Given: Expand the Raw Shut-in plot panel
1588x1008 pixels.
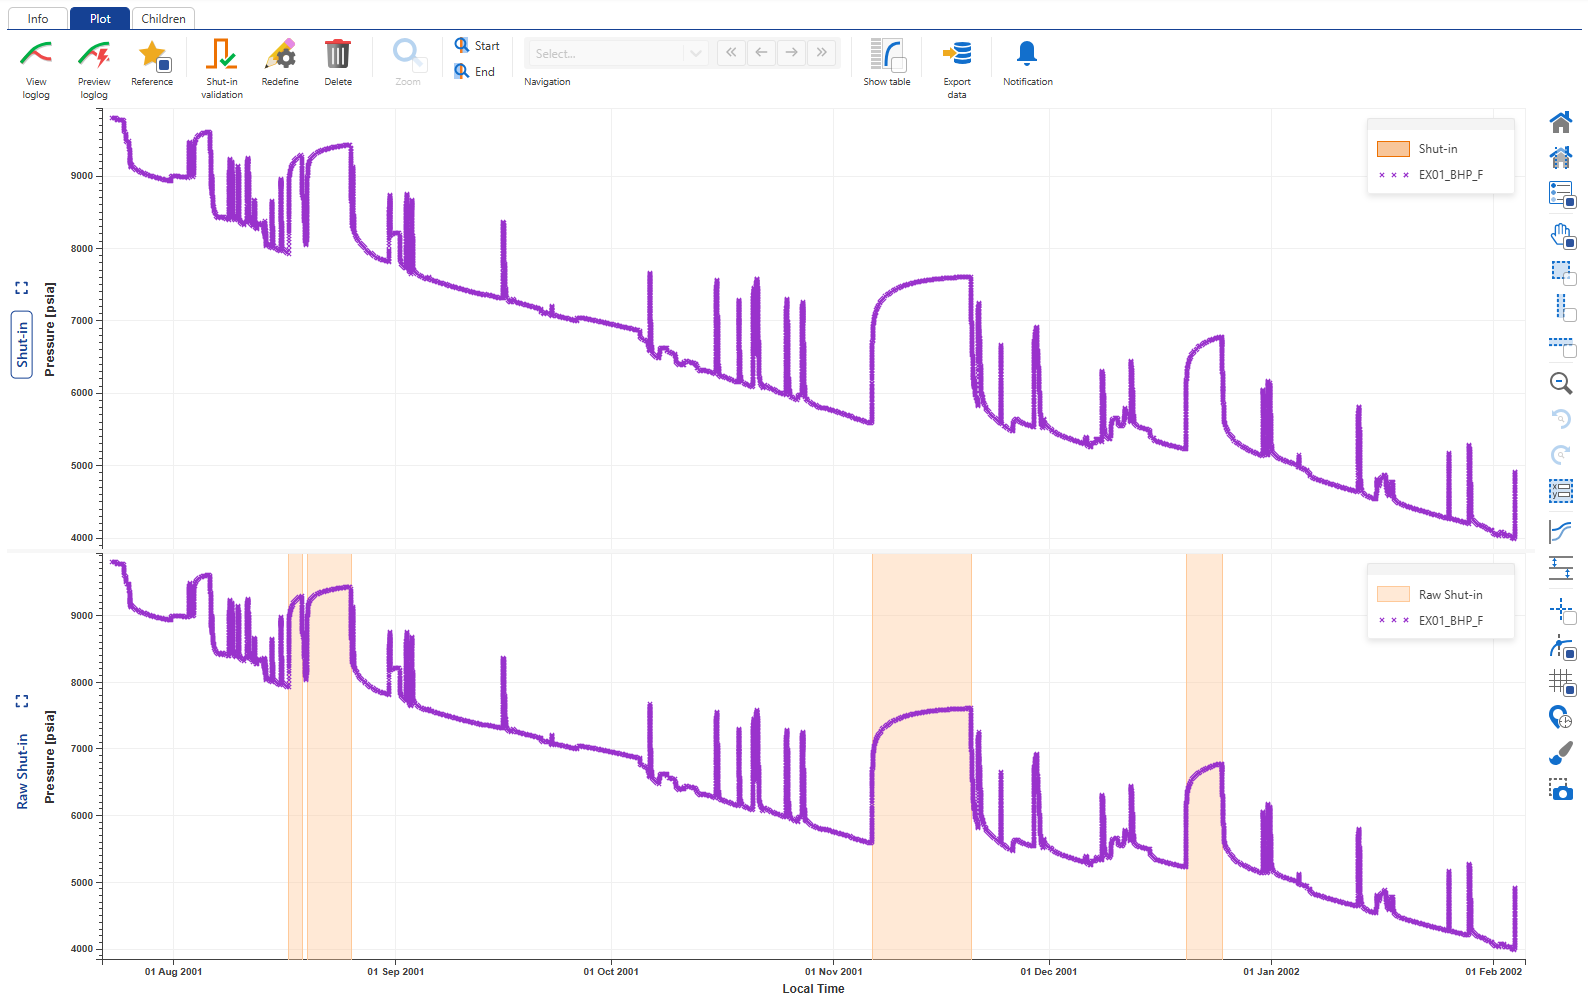Looking at the screenshot, I should [22, 701].
